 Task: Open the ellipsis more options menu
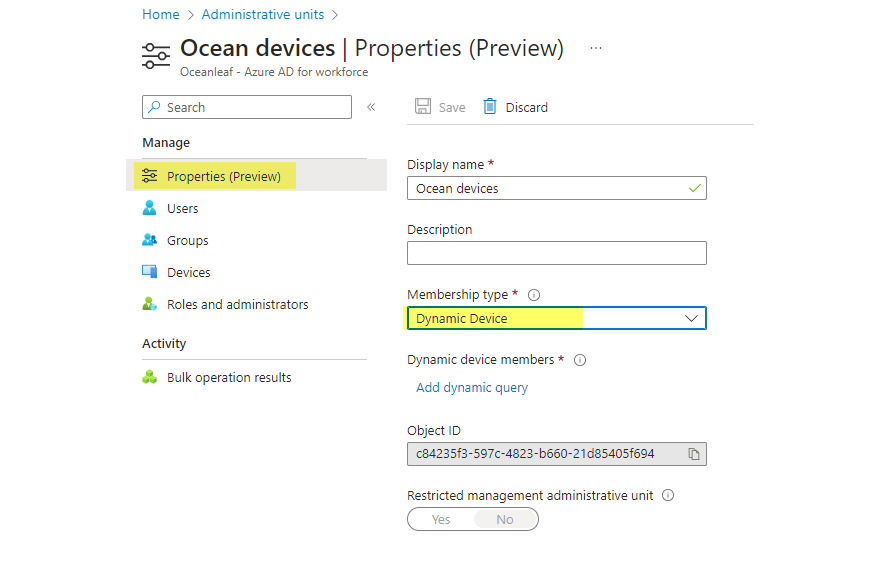[x=596, y=48]
